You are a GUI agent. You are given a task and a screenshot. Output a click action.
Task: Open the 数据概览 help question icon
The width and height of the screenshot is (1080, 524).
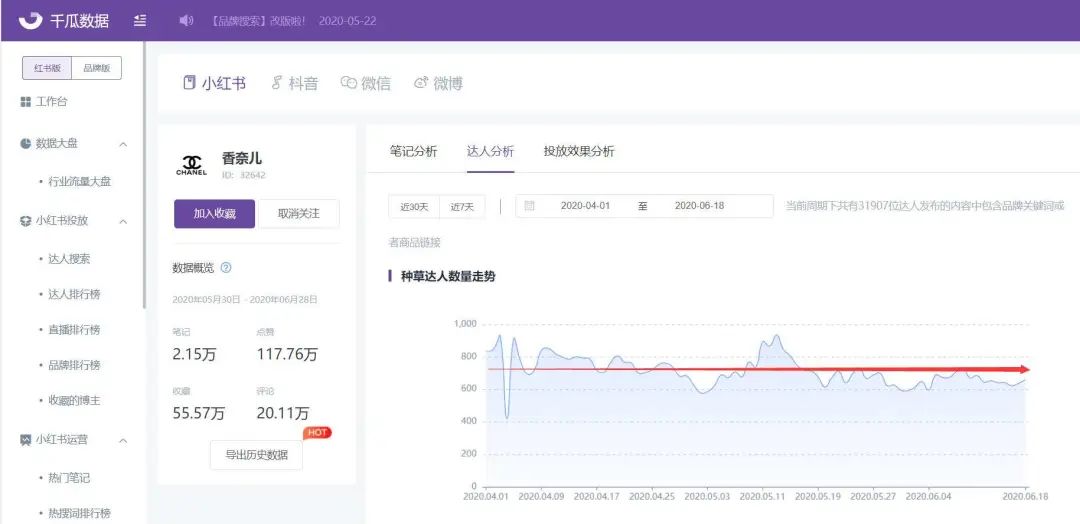click(226, 268)
